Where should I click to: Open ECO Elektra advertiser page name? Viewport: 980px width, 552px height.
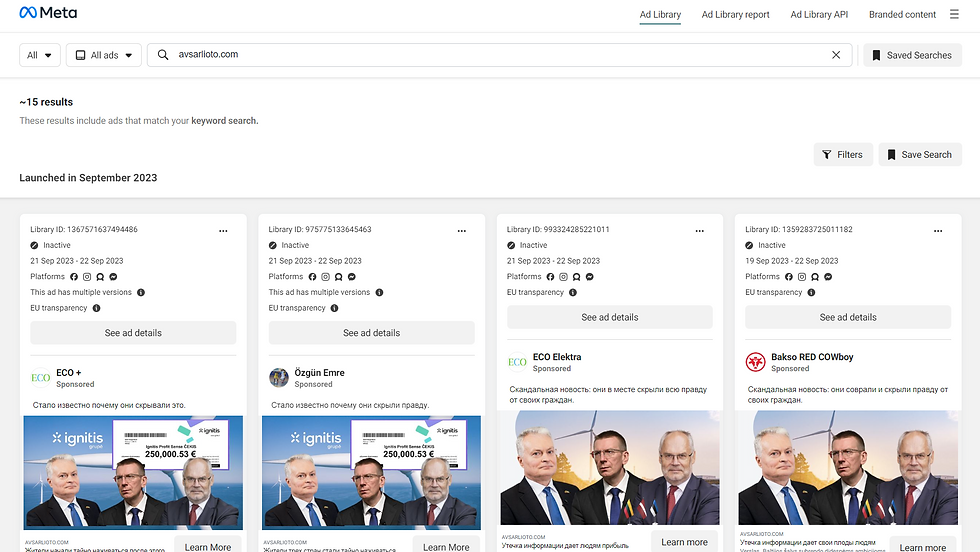(x=557, y=357)
